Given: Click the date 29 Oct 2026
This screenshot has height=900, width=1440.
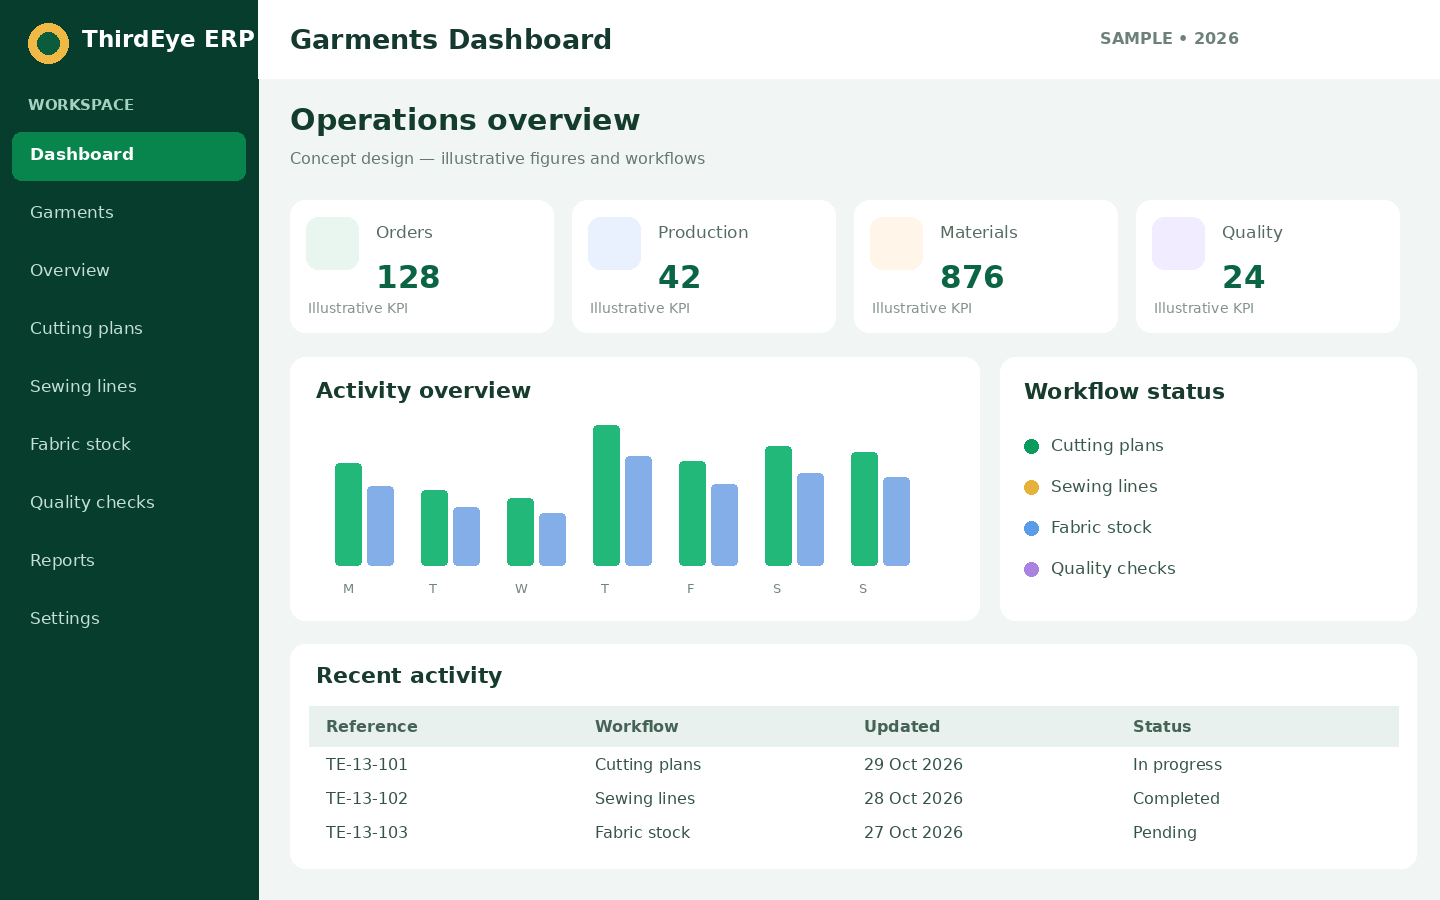Looking at the screenshot, I should click(913, 765).
